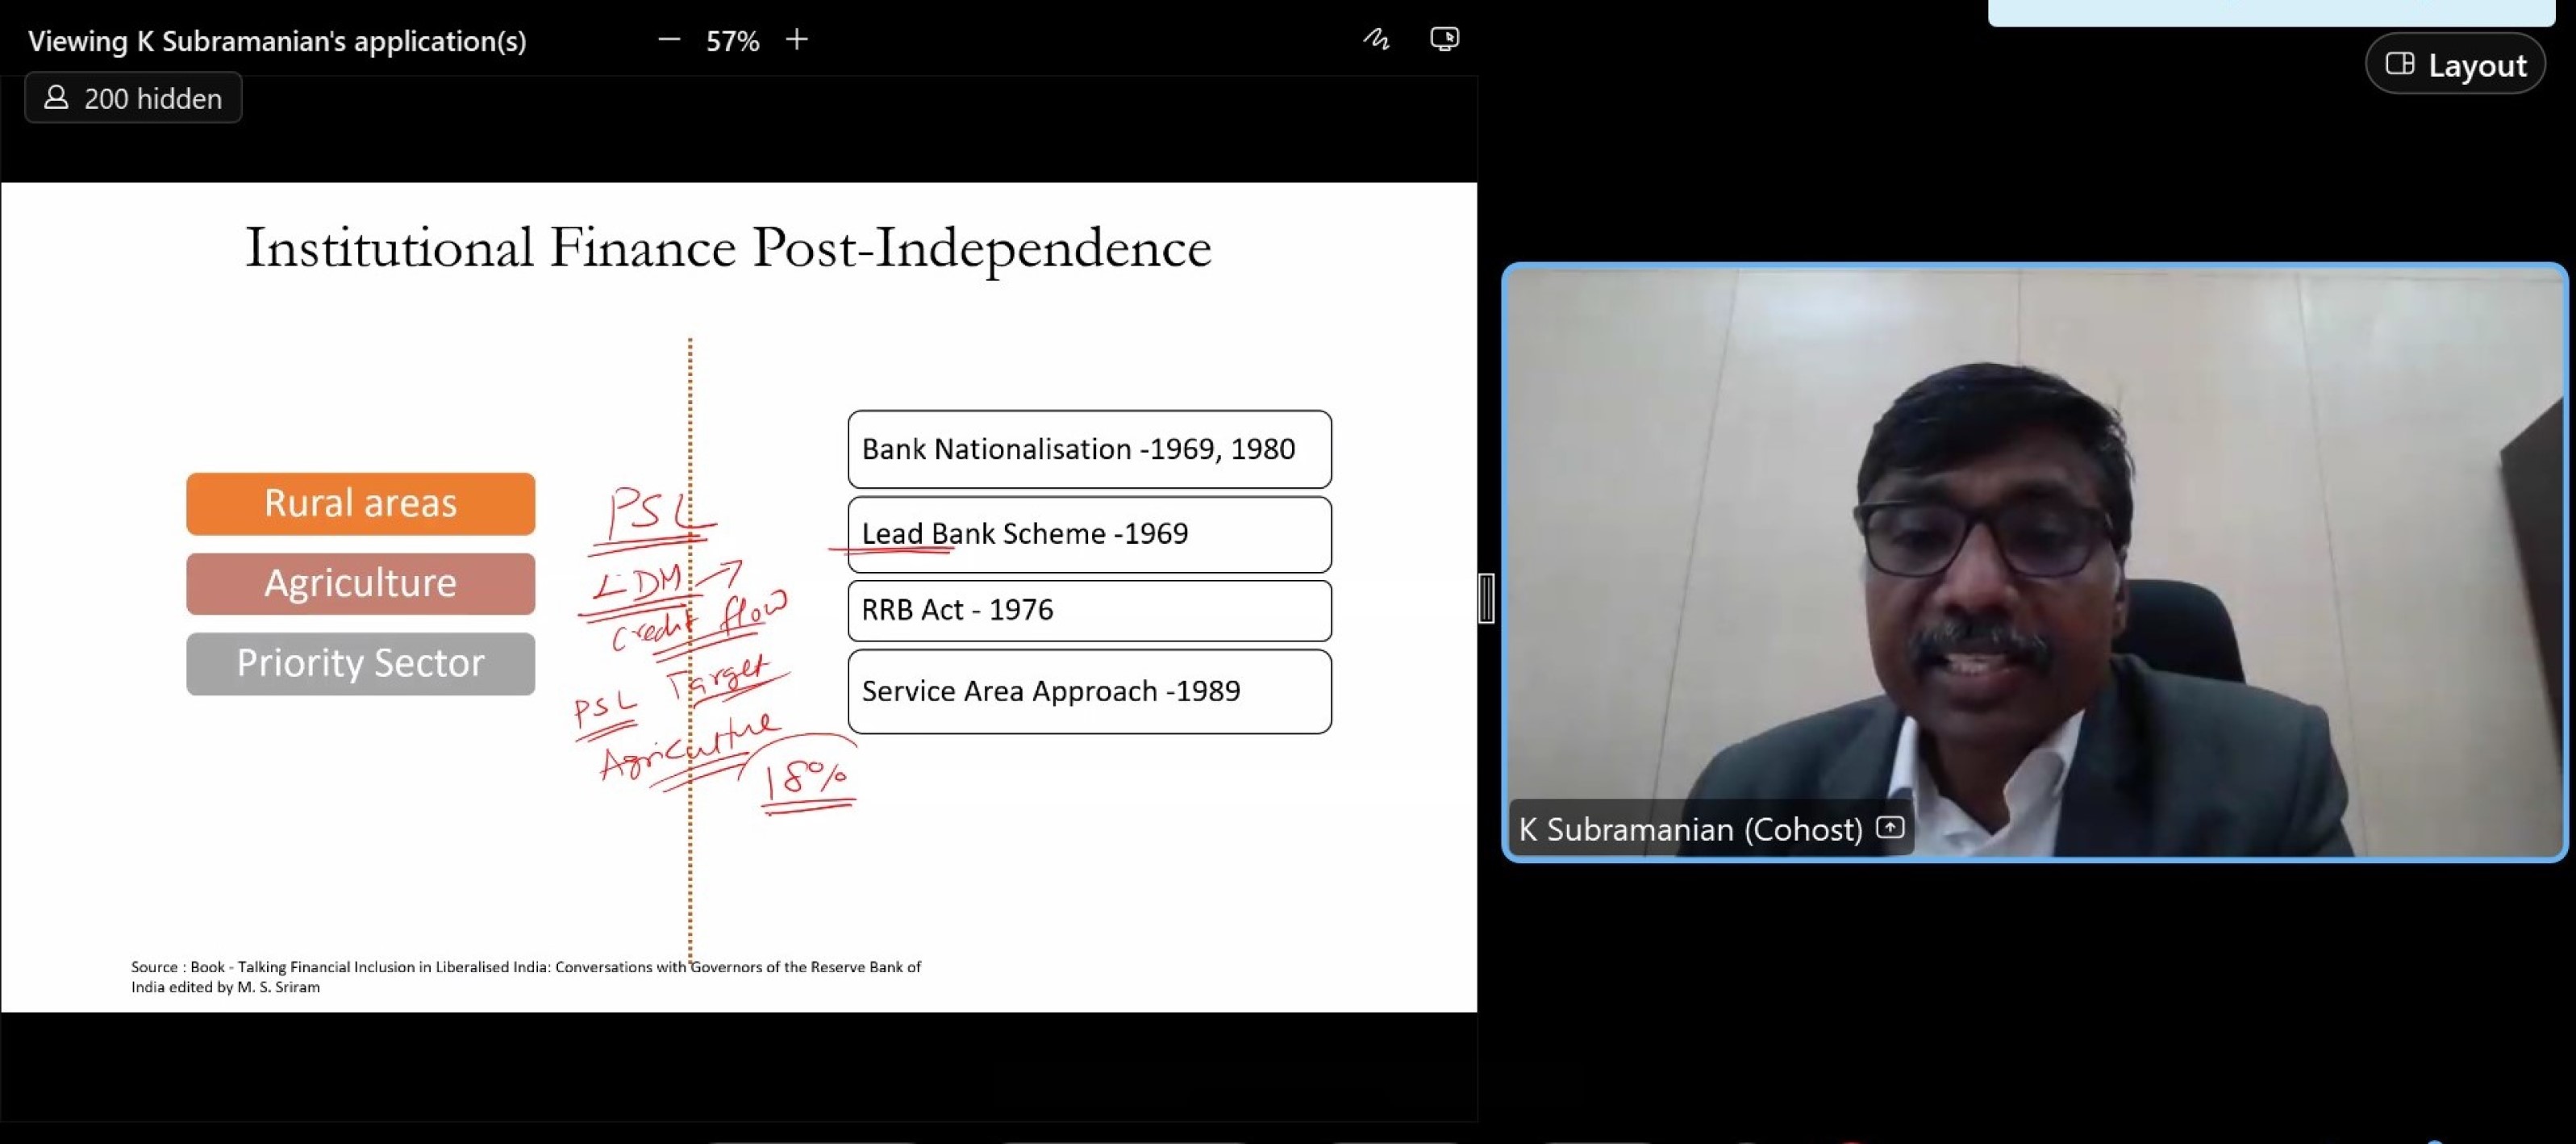Click the Agriculture box on slide
The image size is (2576, 1144).
click(360, 583)
